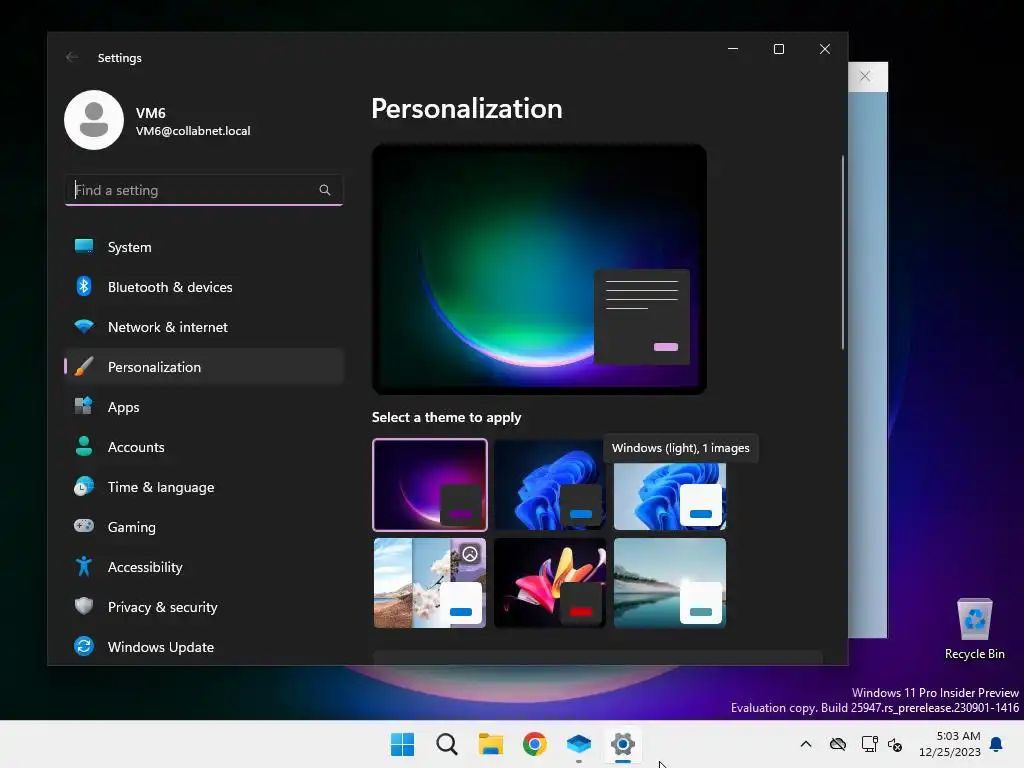This screenshot has width=1024, height=768.
Task: Open Bluetooth & devices settings
Action: pyautogui.click(x=204, y=287)
